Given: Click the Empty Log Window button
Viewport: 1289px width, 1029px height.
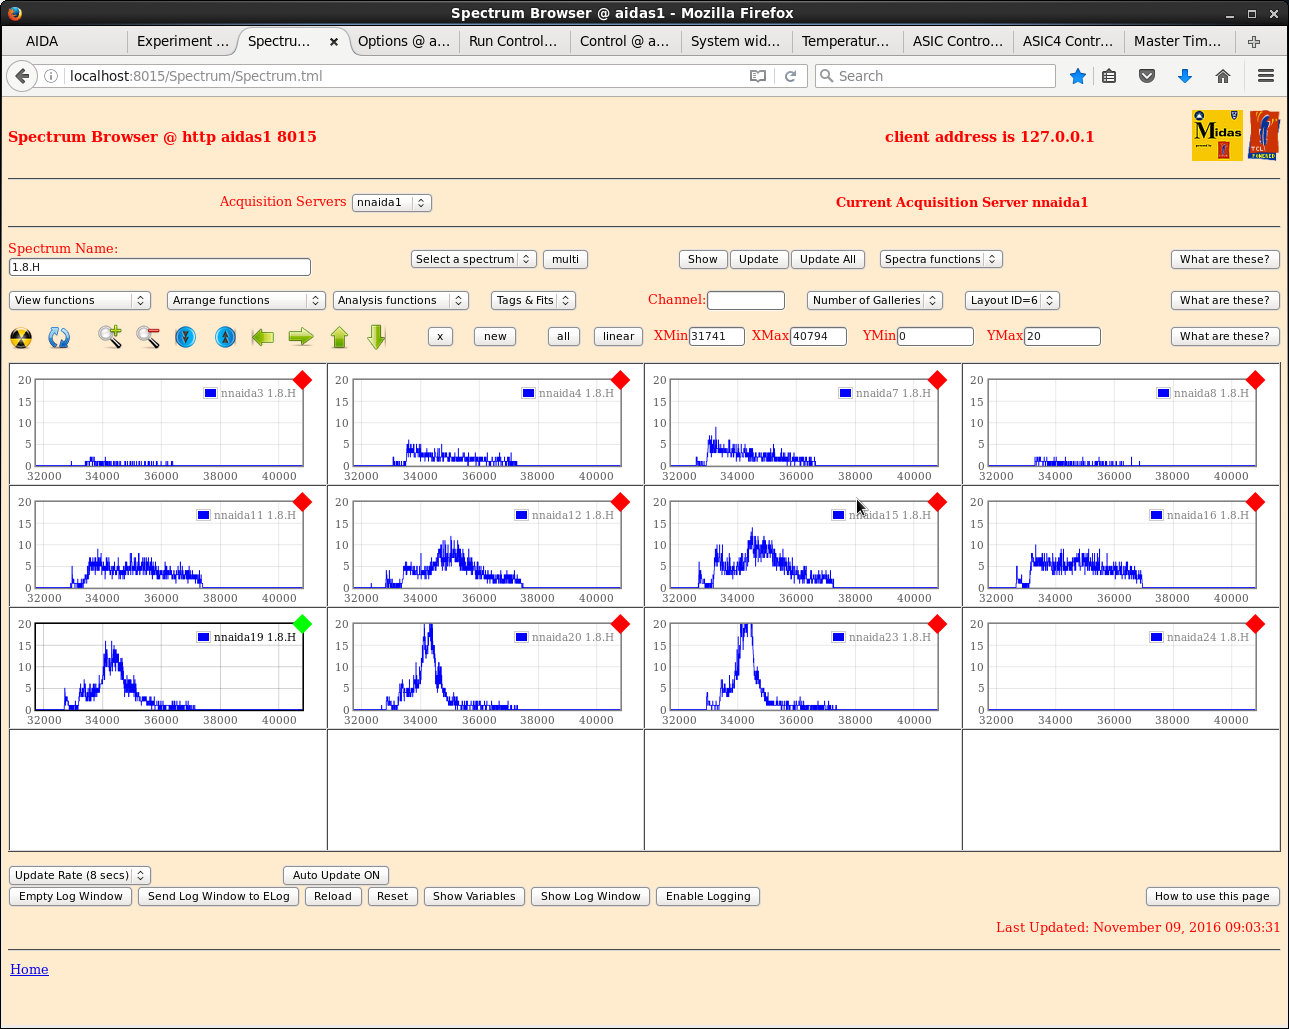Looking at the screenshot, I should pos(71,896).
